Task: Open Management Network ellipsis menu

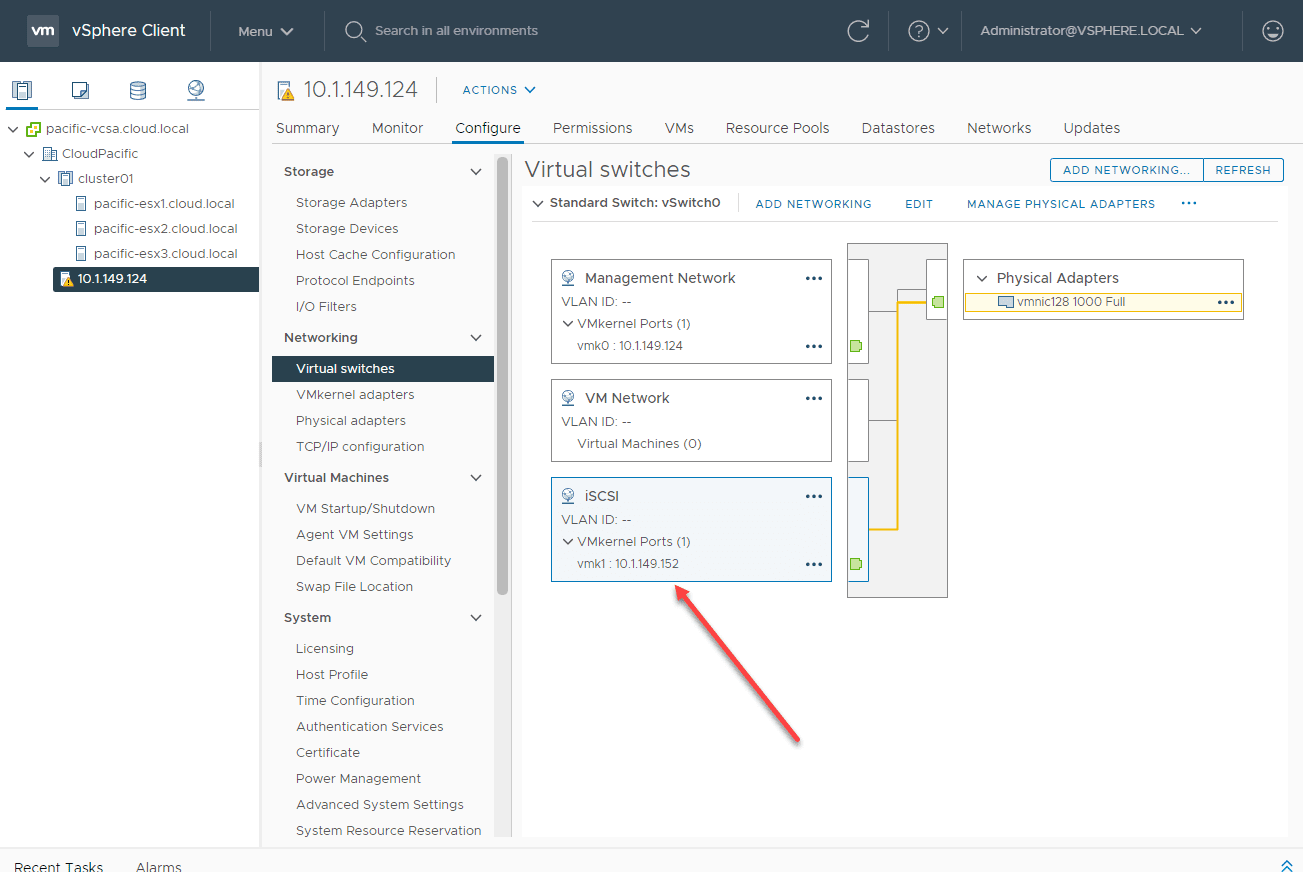Action: (x=814, y=278)
